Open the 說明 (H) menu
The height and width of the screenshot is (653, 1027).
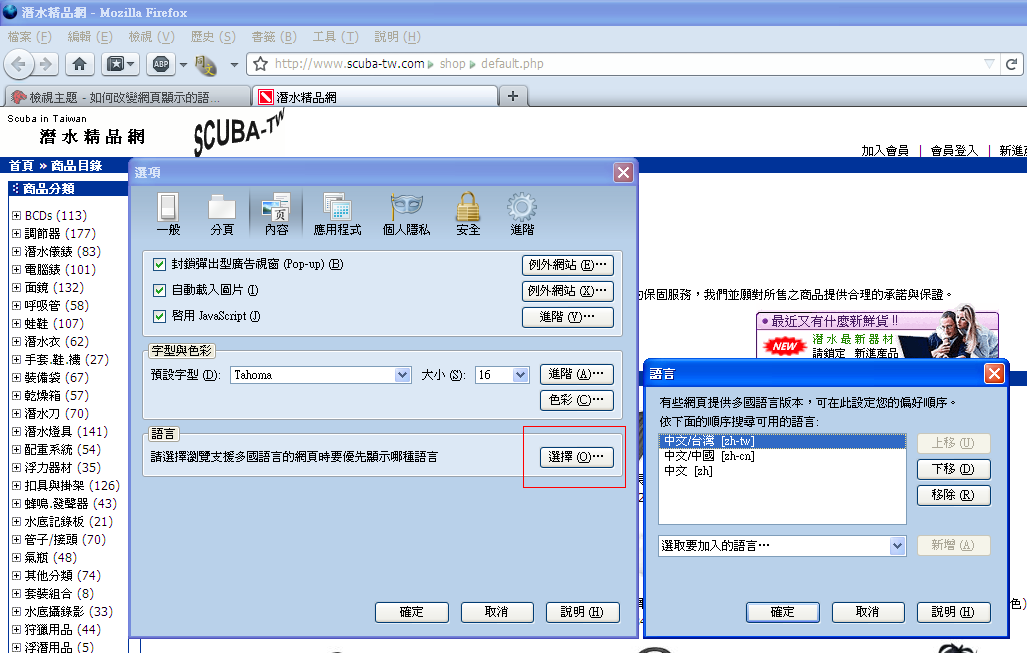coord(397,37)
